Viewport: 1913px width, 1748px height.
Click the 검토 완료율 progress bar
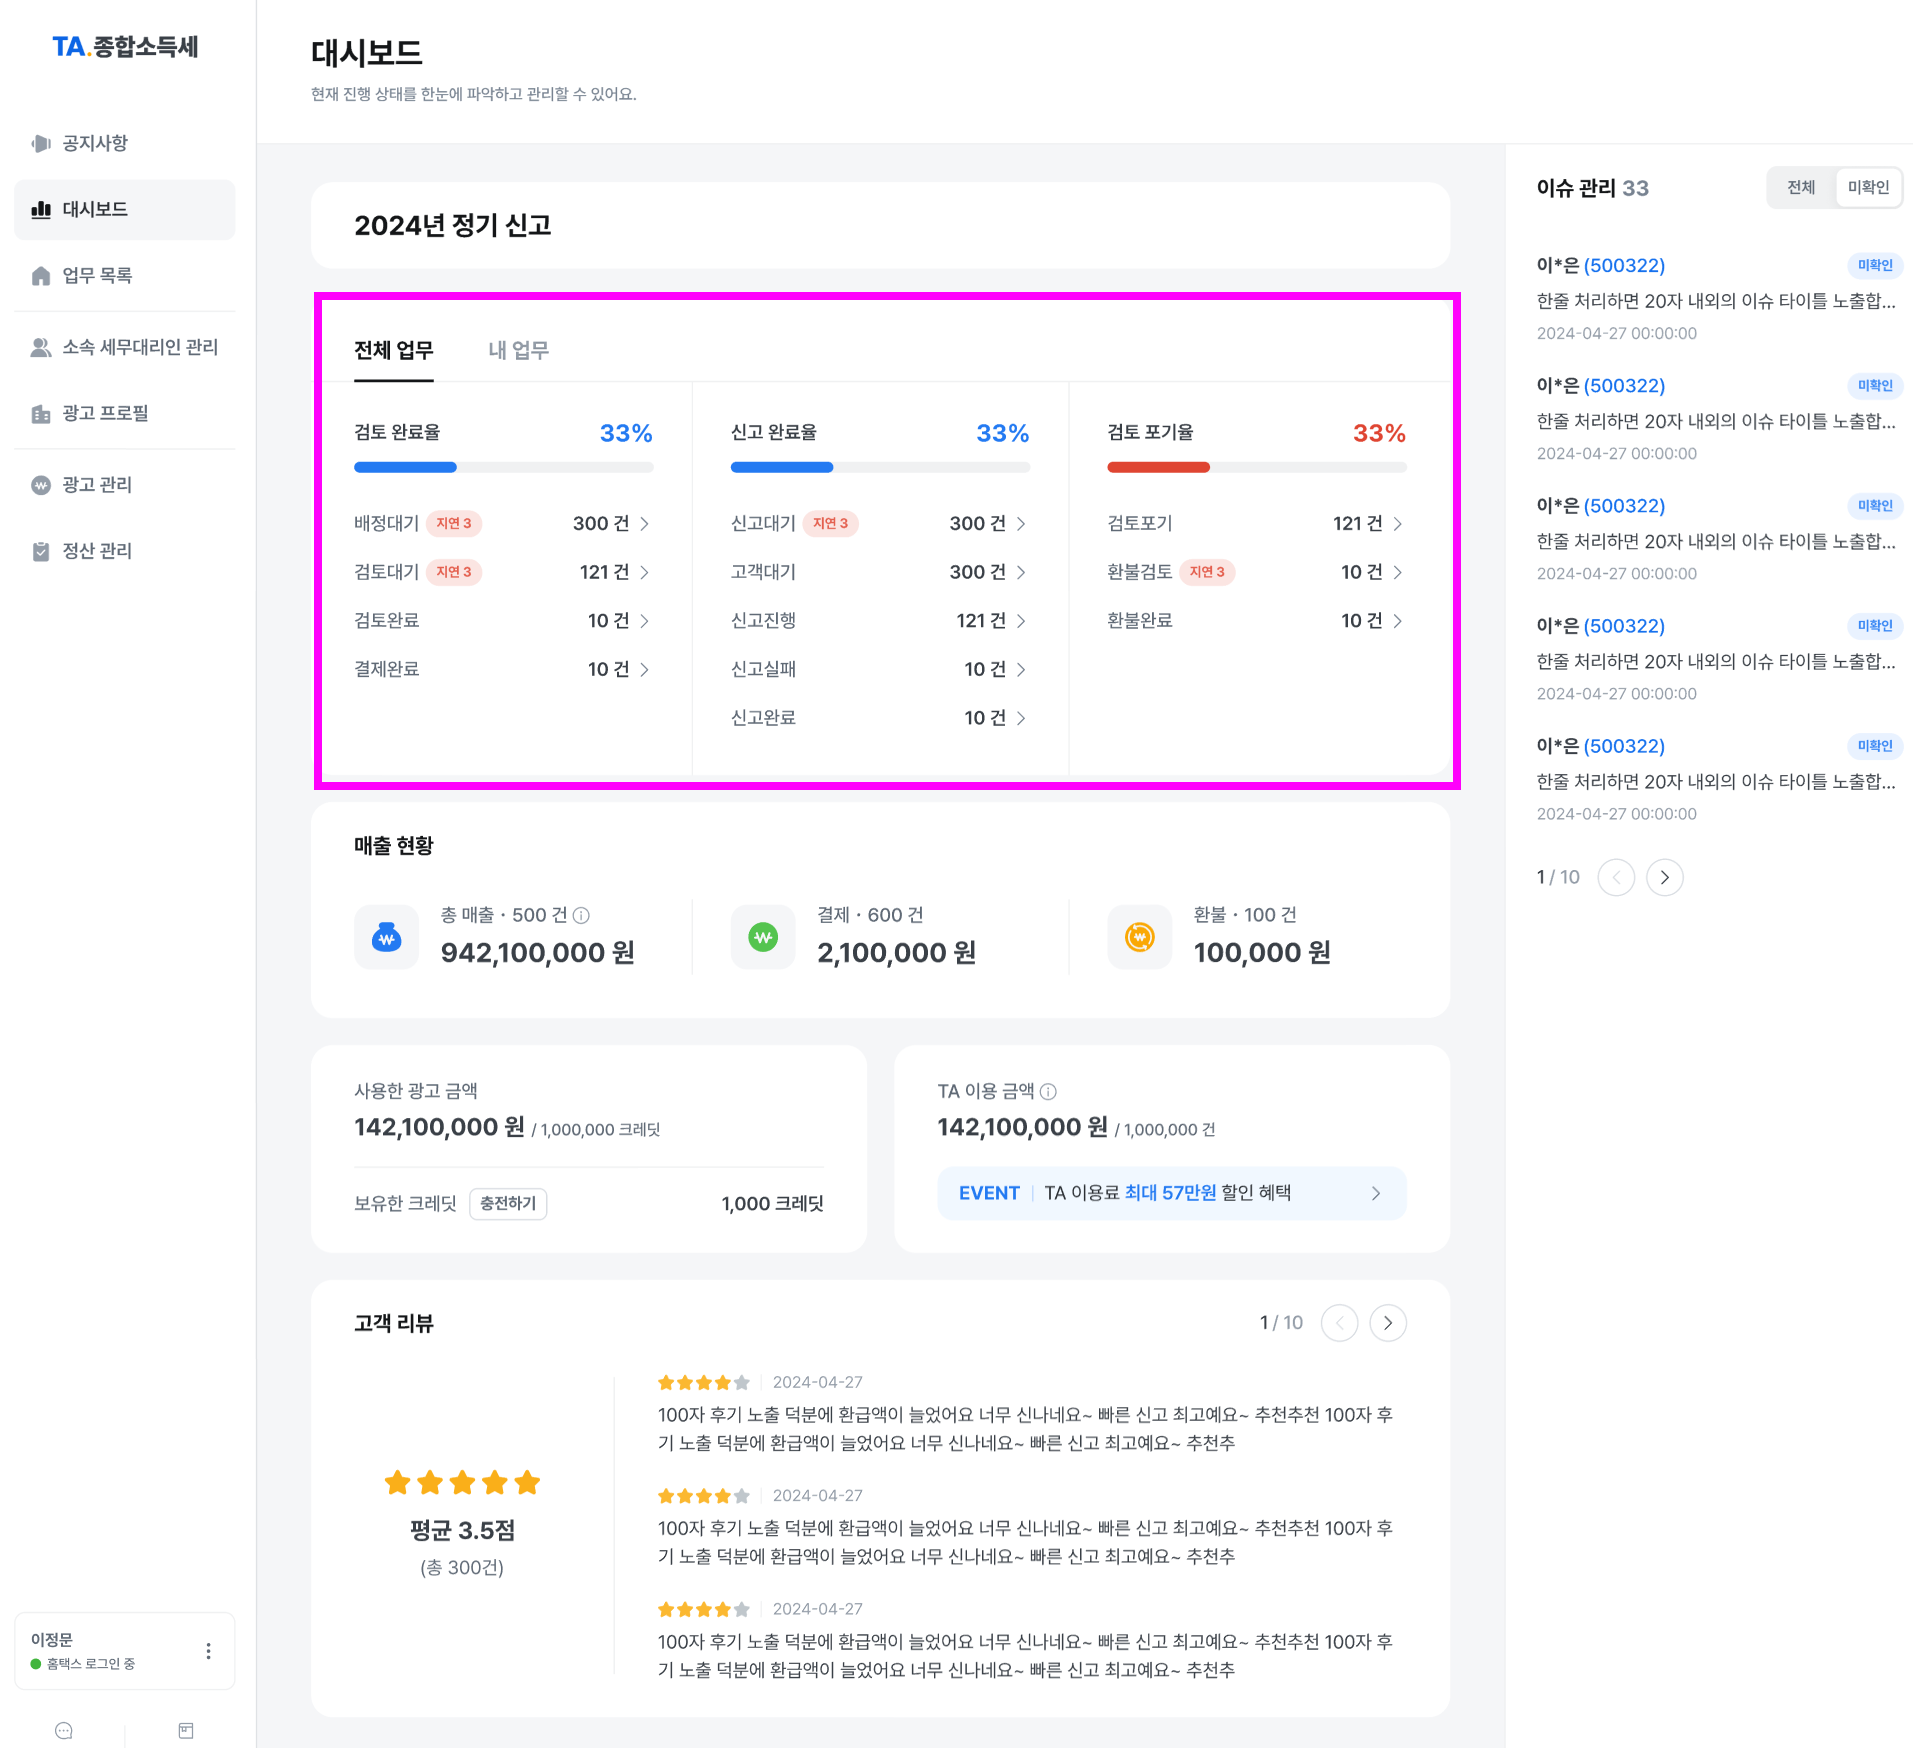pyautogui.click(x=504, y=467)
